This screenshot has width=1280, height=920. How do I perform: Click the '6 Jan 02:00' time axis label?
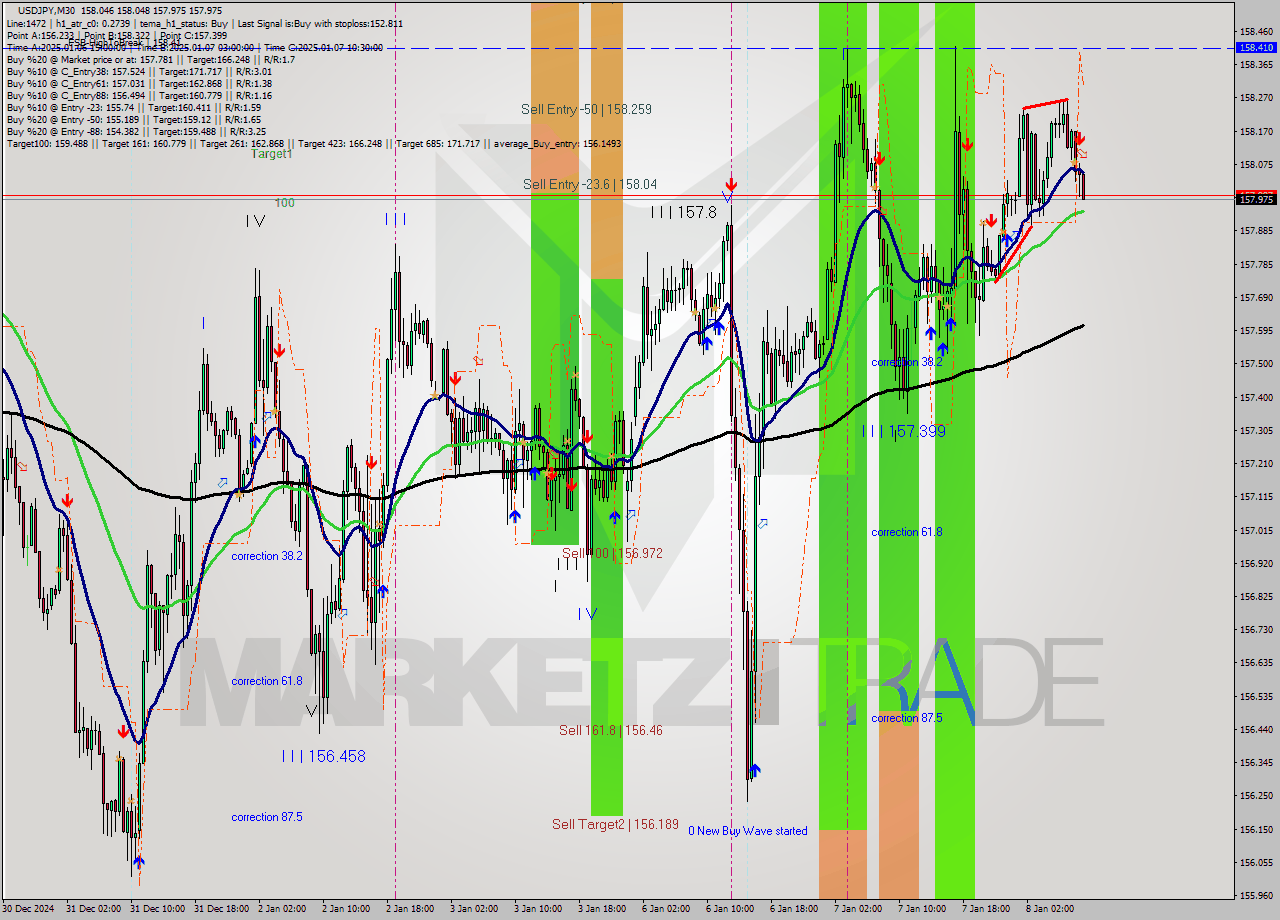[x=665, y=909]
